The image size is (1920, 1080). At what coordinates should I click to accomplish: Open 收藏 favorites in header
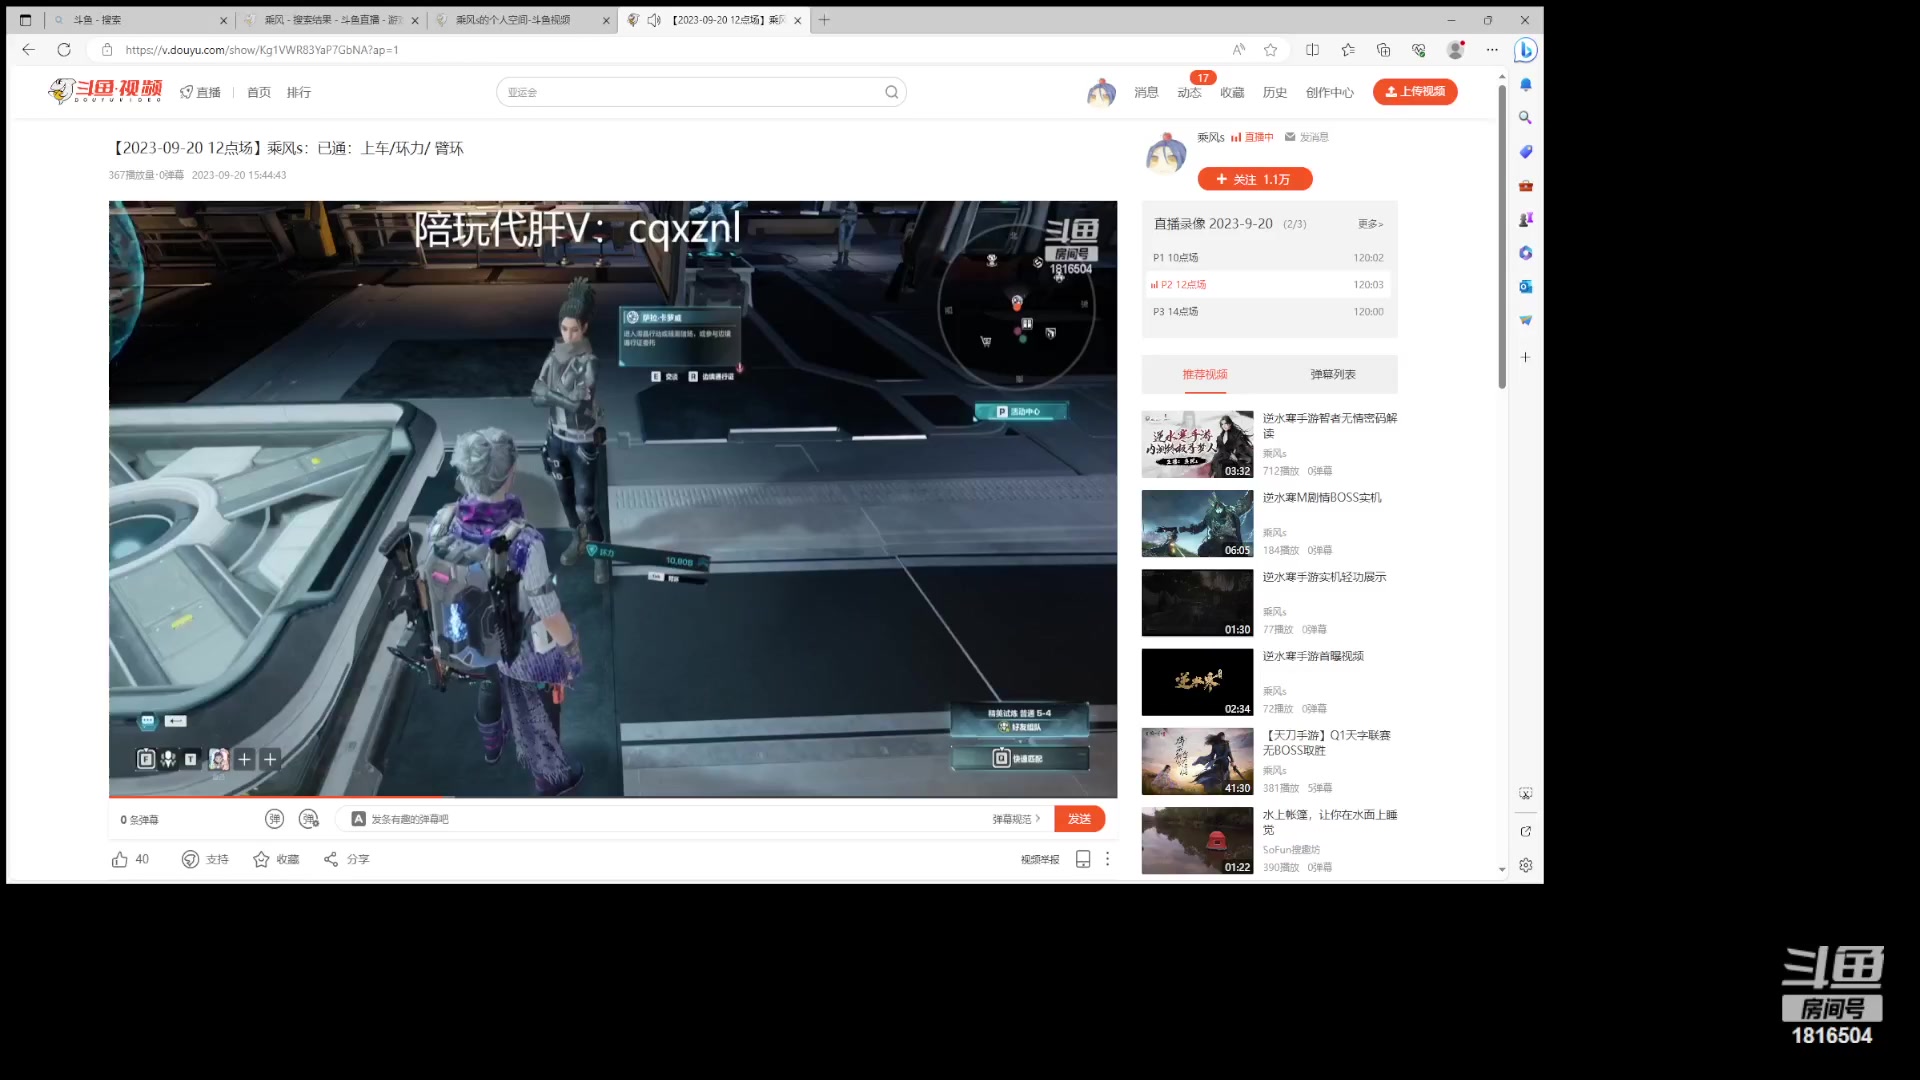[1232, 92]
